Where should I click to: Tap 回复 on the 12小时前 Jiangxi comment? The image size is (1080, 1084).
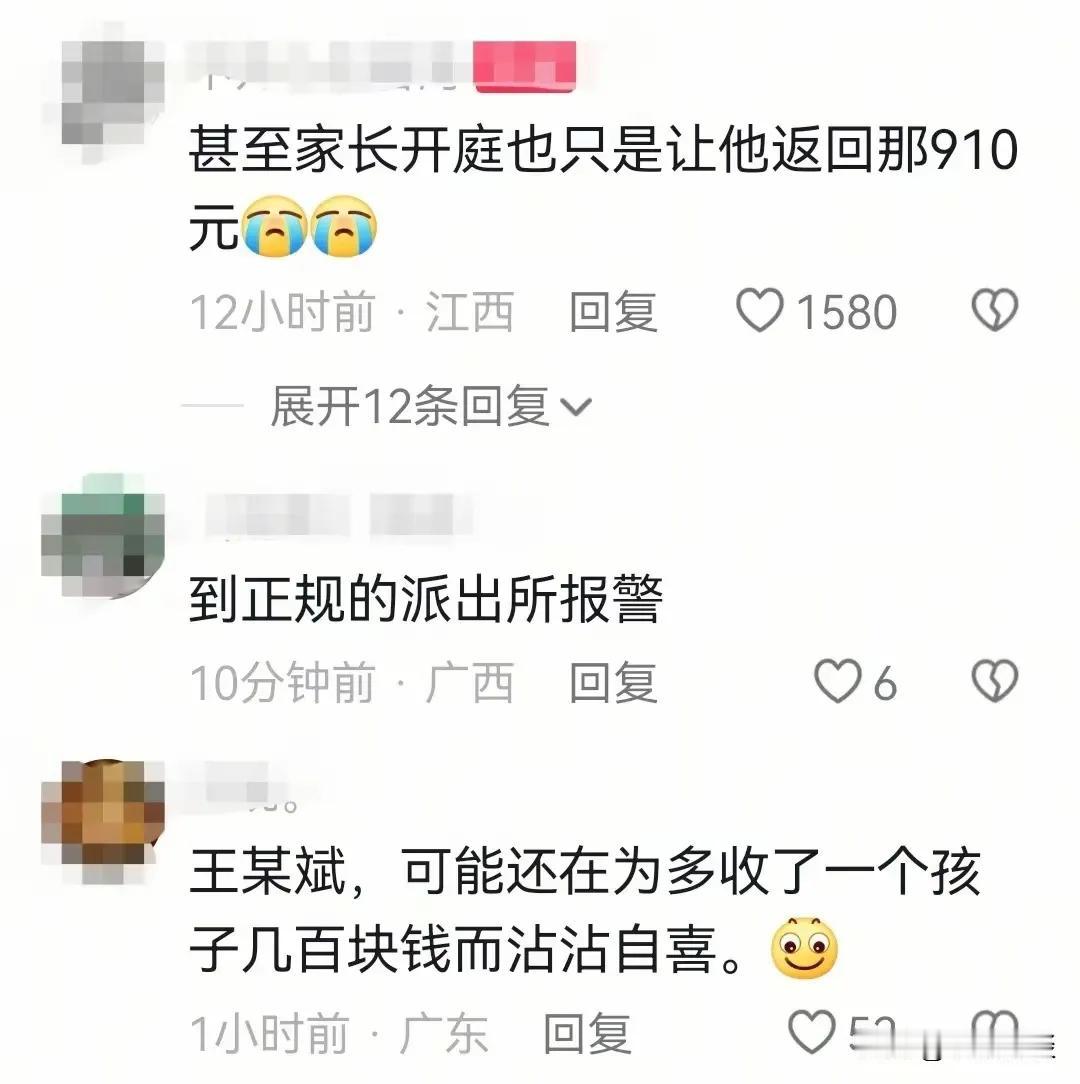click(613, 312)
